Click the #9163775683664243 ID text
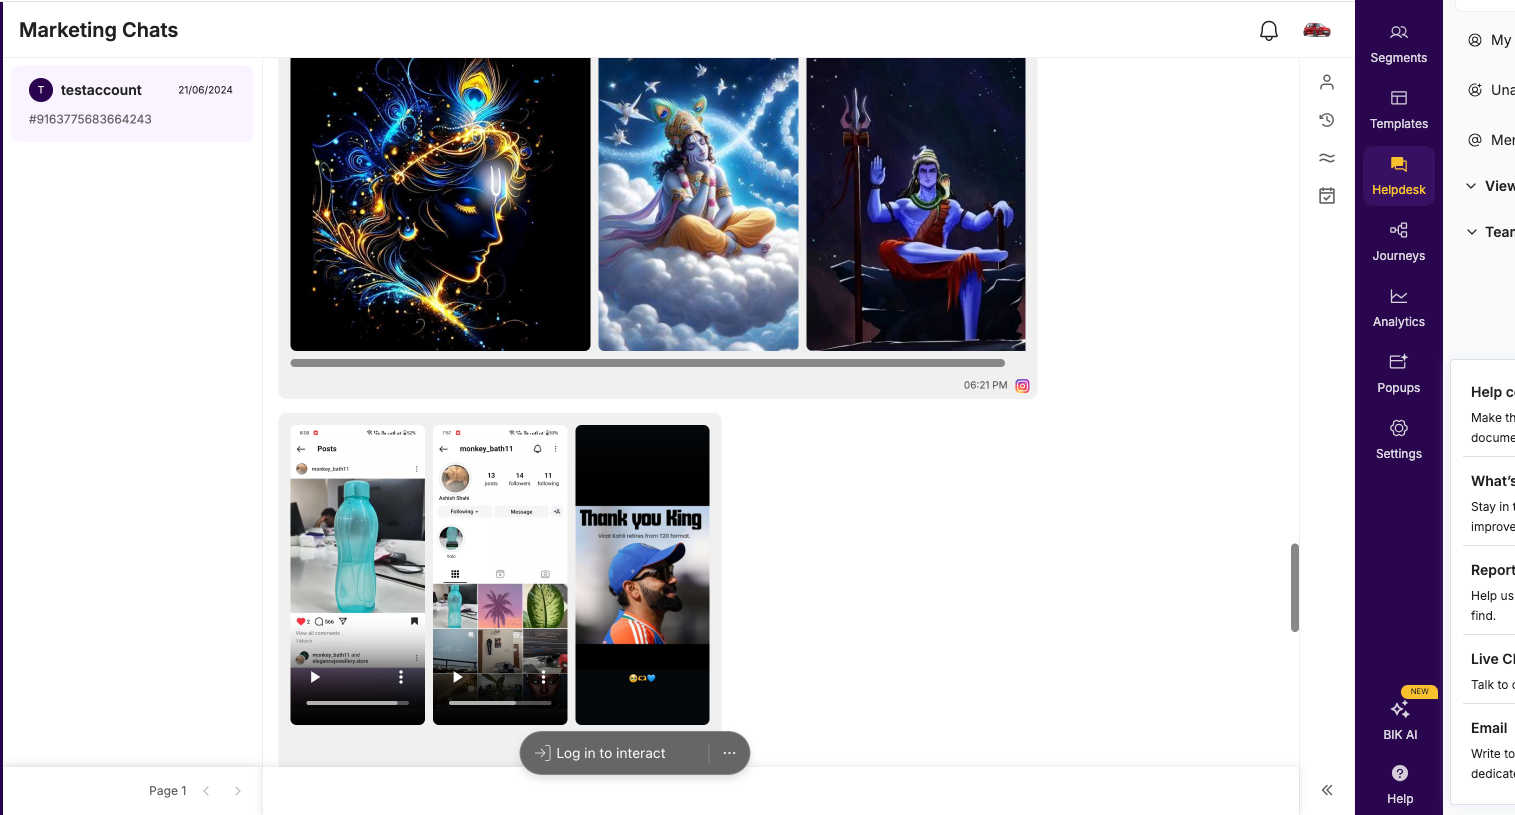1515x815 pixels. tap(90, 119)
